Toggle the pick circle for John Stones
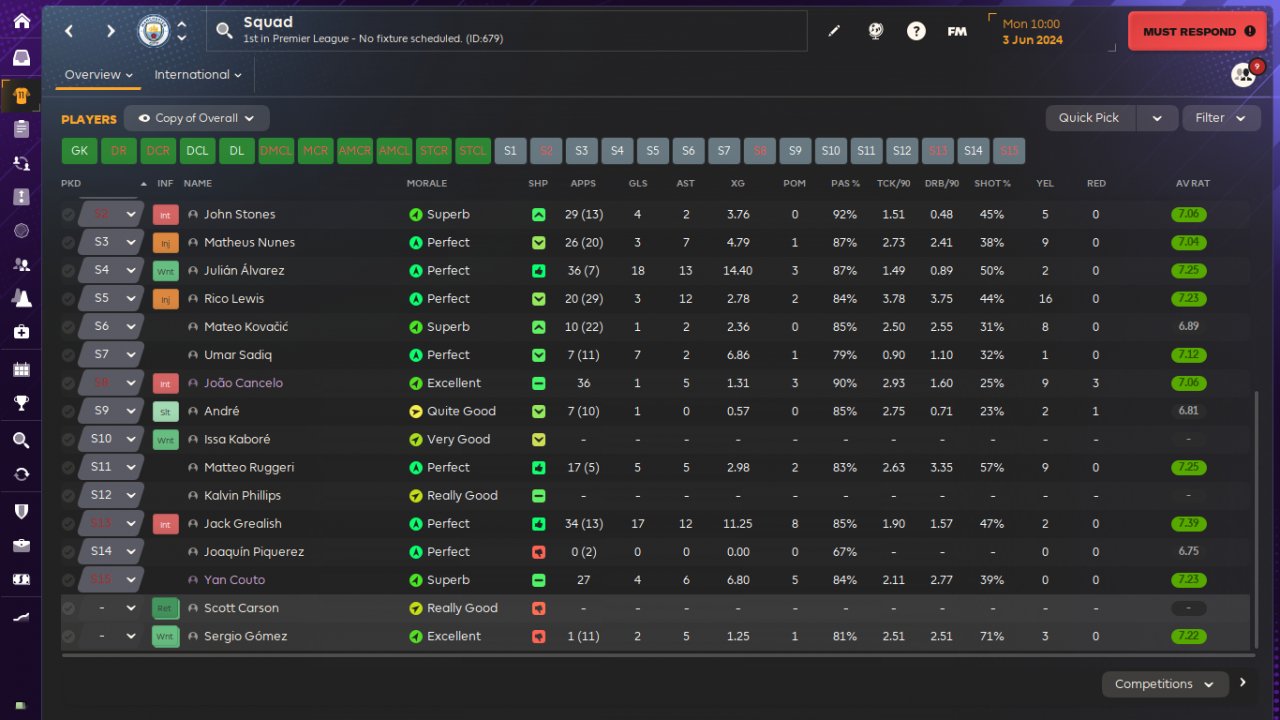Screen dimensions: 1280x720 [68, 215]
